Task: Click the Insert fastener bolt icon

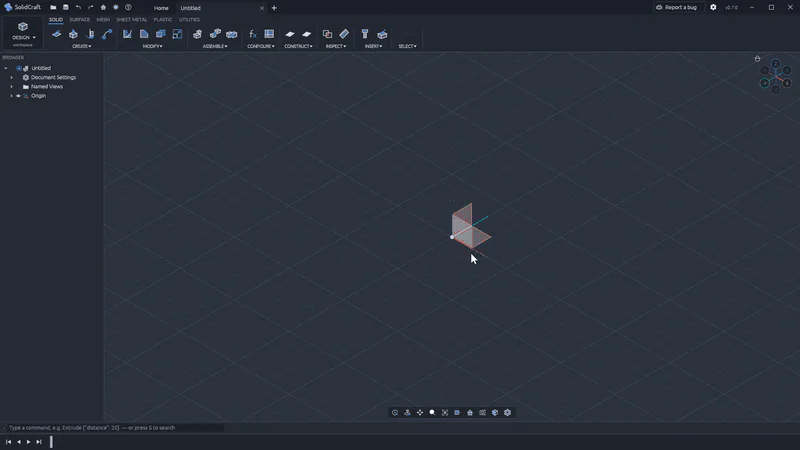Action: click(x=365, y=34)
